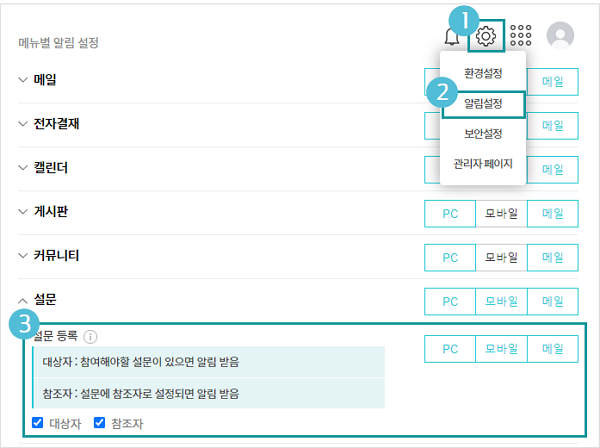Toggle 모바일 alerts for 게시판

coord(501,213)
